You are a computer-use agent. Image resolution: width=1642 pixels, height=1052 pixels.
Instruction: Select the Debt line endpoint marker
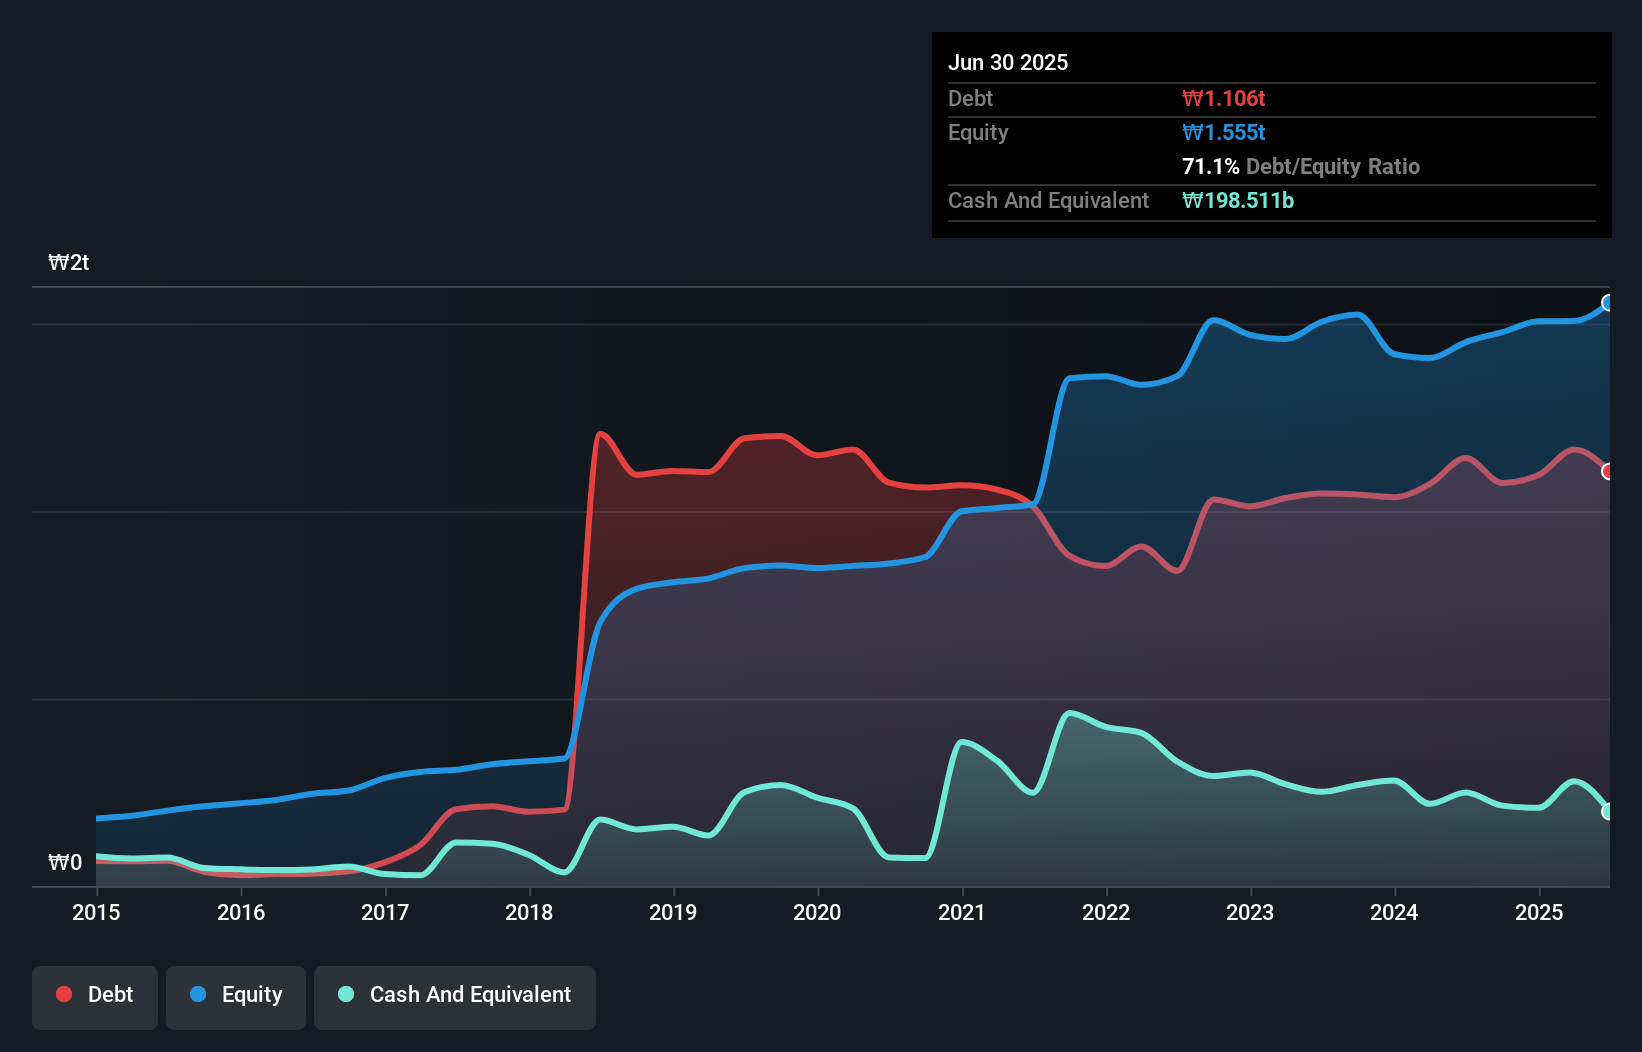click(x=1608, y=471)
